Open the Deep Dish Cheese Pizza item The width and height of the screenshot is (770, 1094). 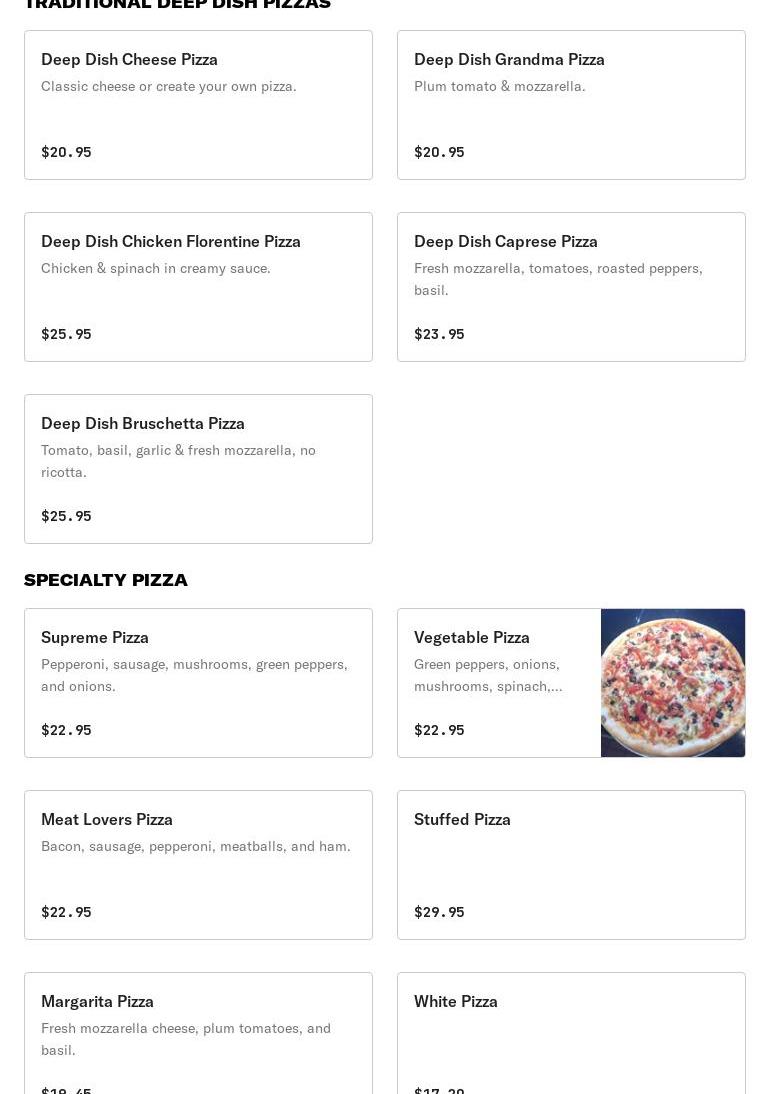coord(198,105)
